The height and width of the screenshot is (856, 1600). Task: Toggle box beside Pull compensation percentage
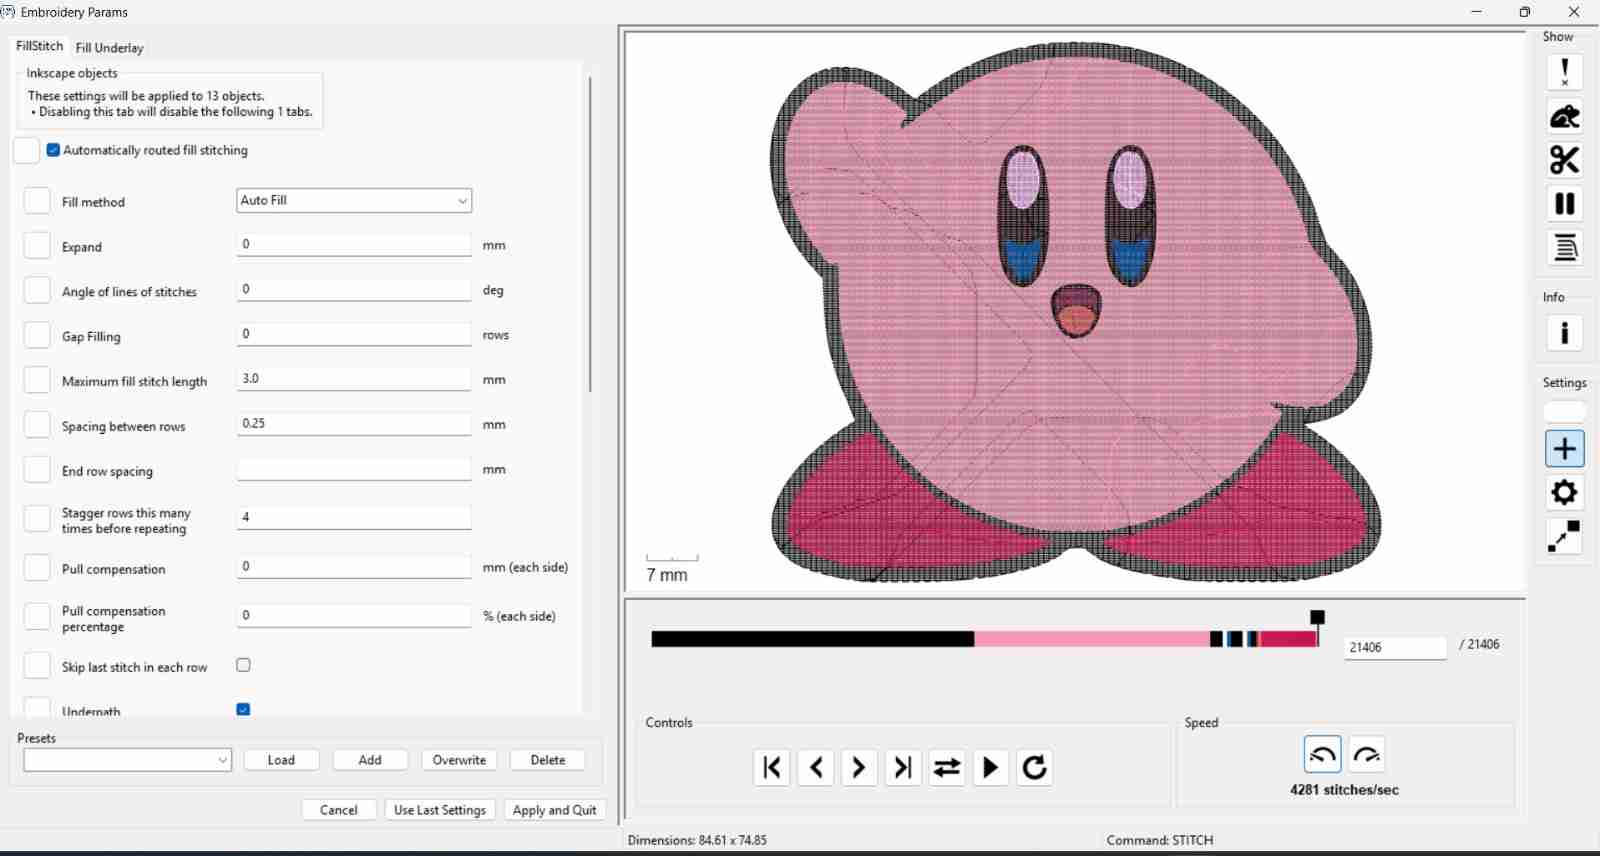37,617
